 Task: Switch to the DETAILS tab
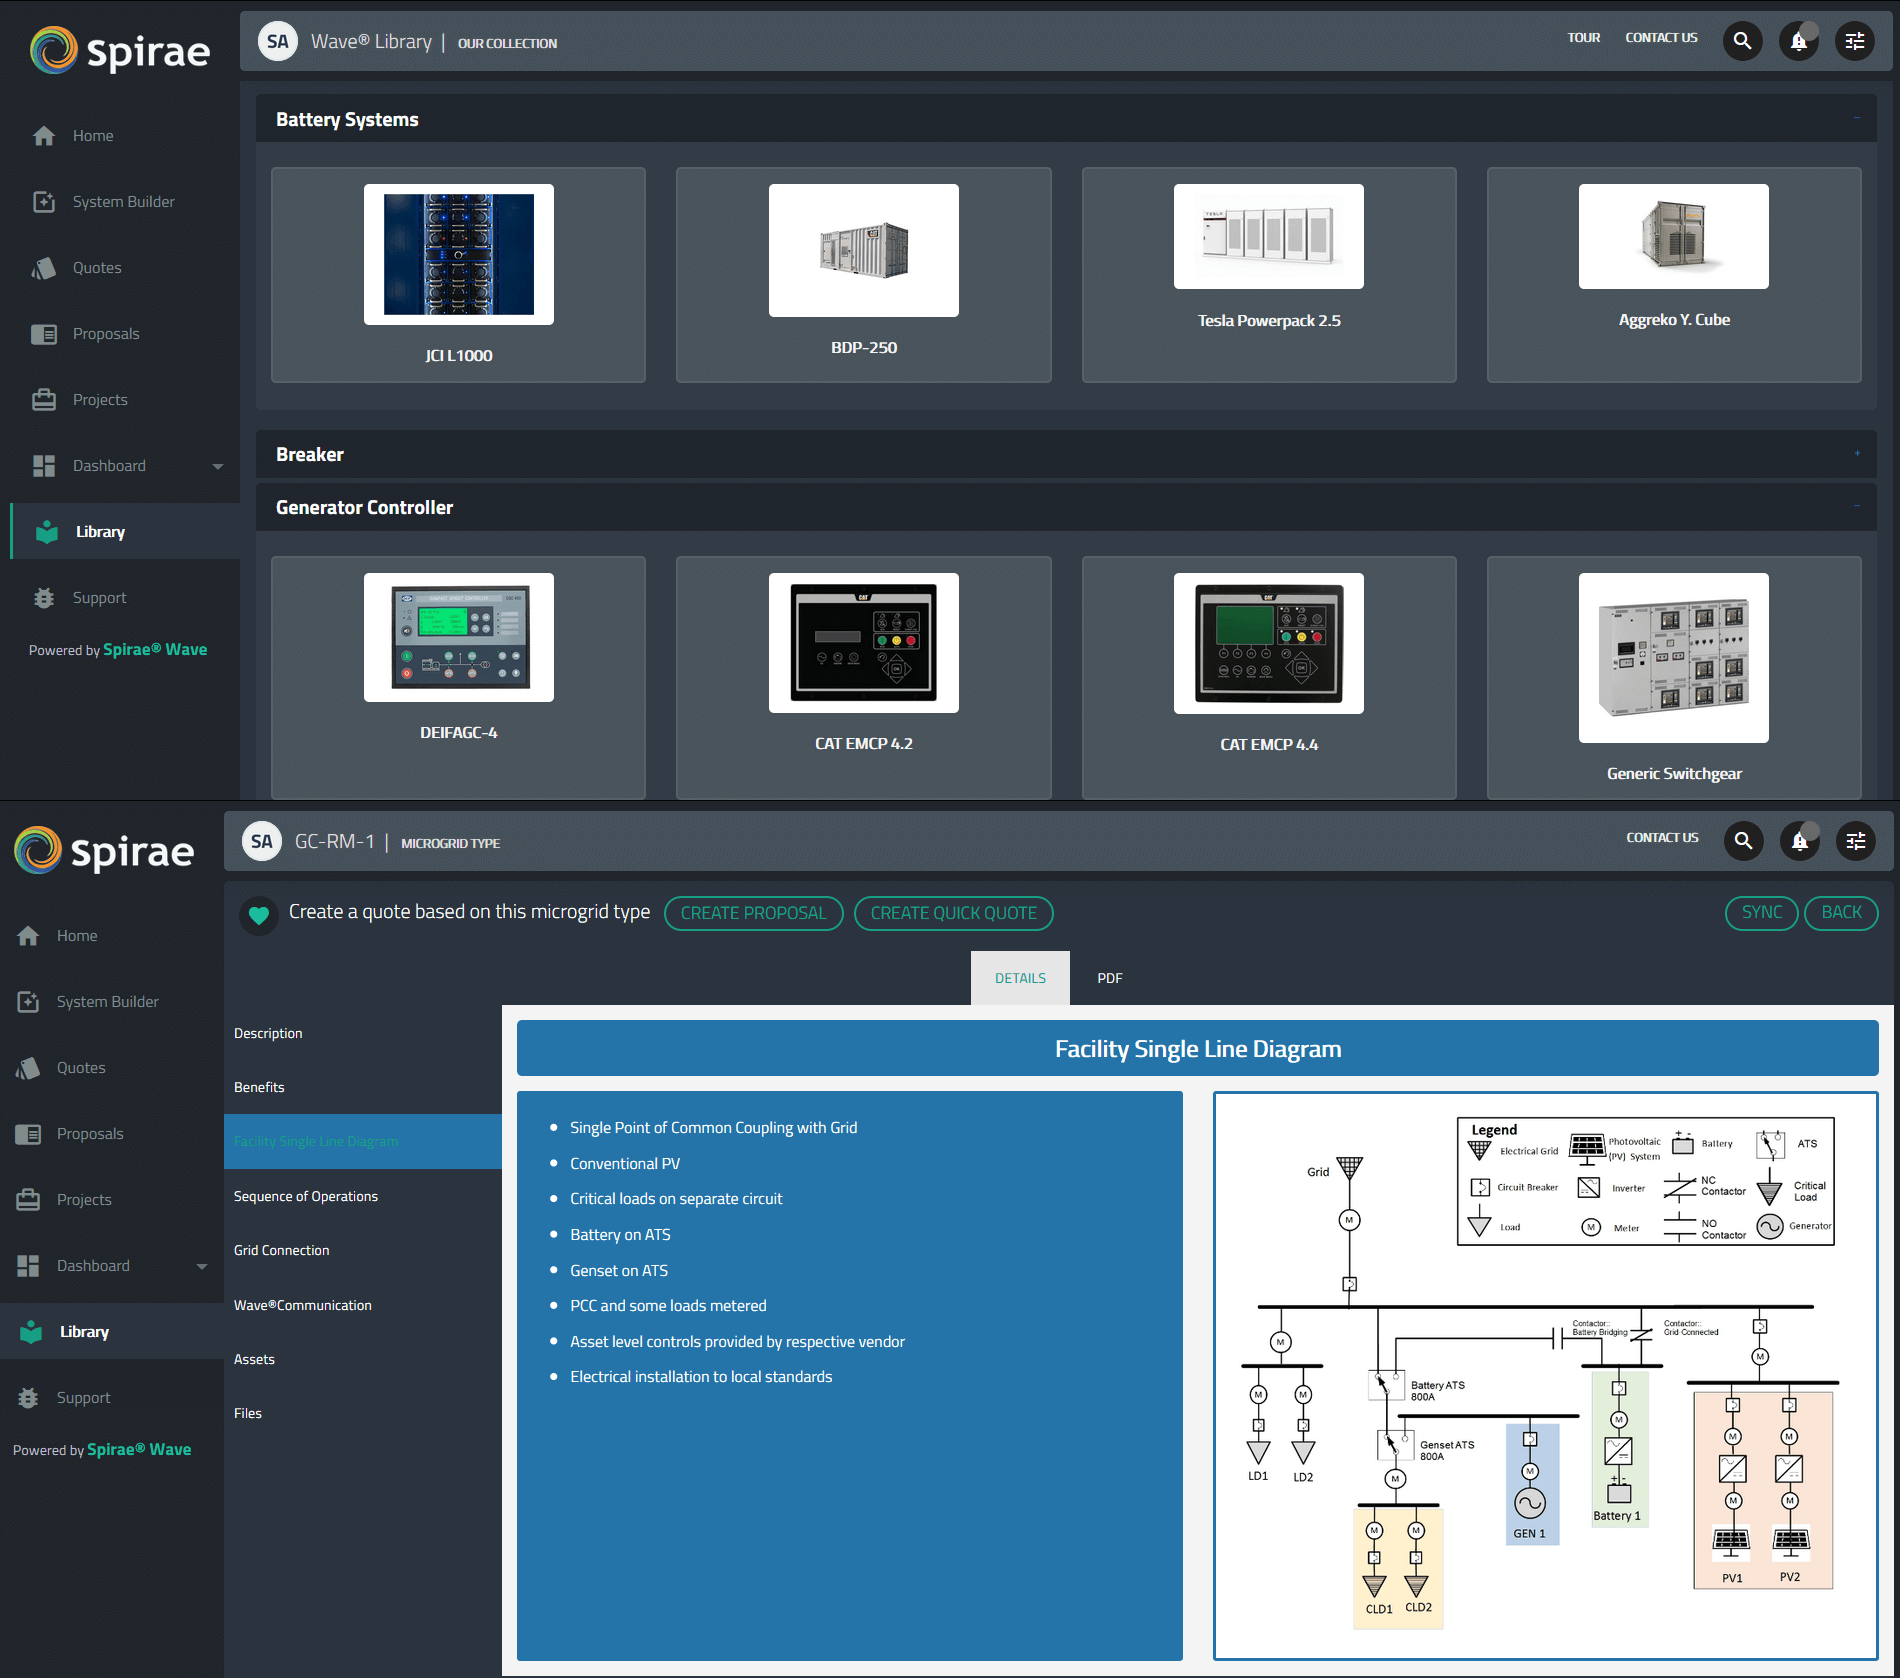point(1020,978)
